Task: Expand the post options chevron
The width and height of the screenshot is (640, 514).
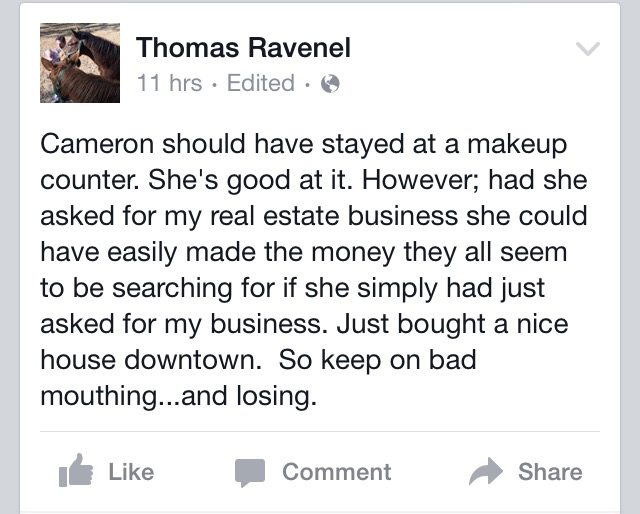Action: pos(589,49)
